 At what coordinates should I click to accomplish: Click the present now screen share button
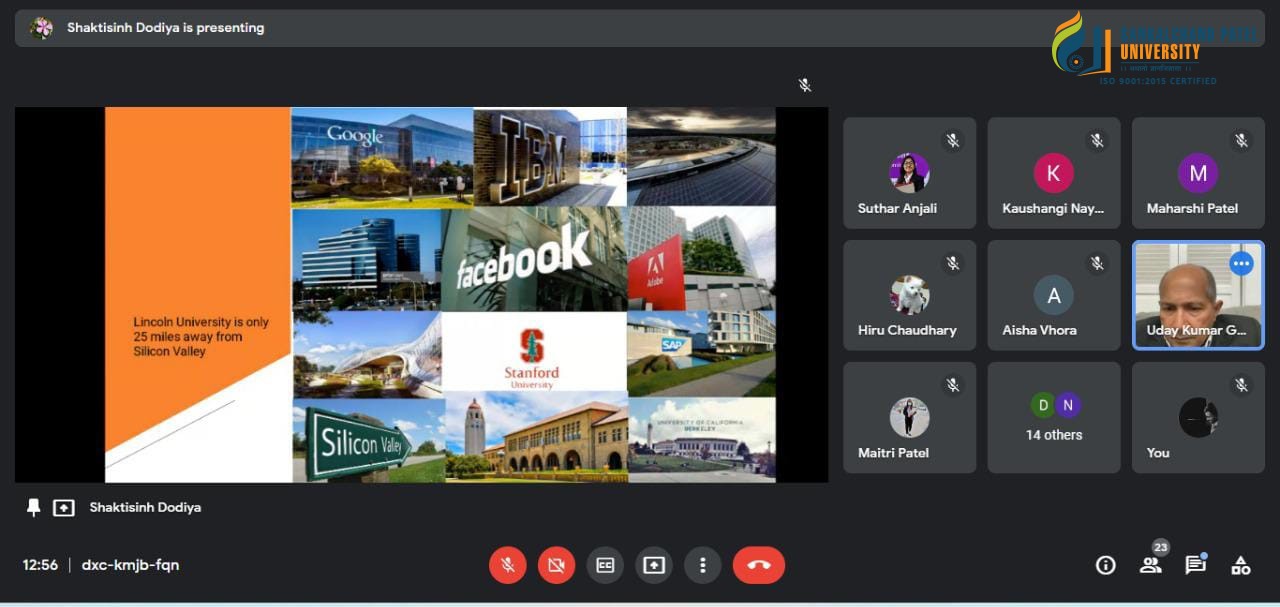click(654, 565)
